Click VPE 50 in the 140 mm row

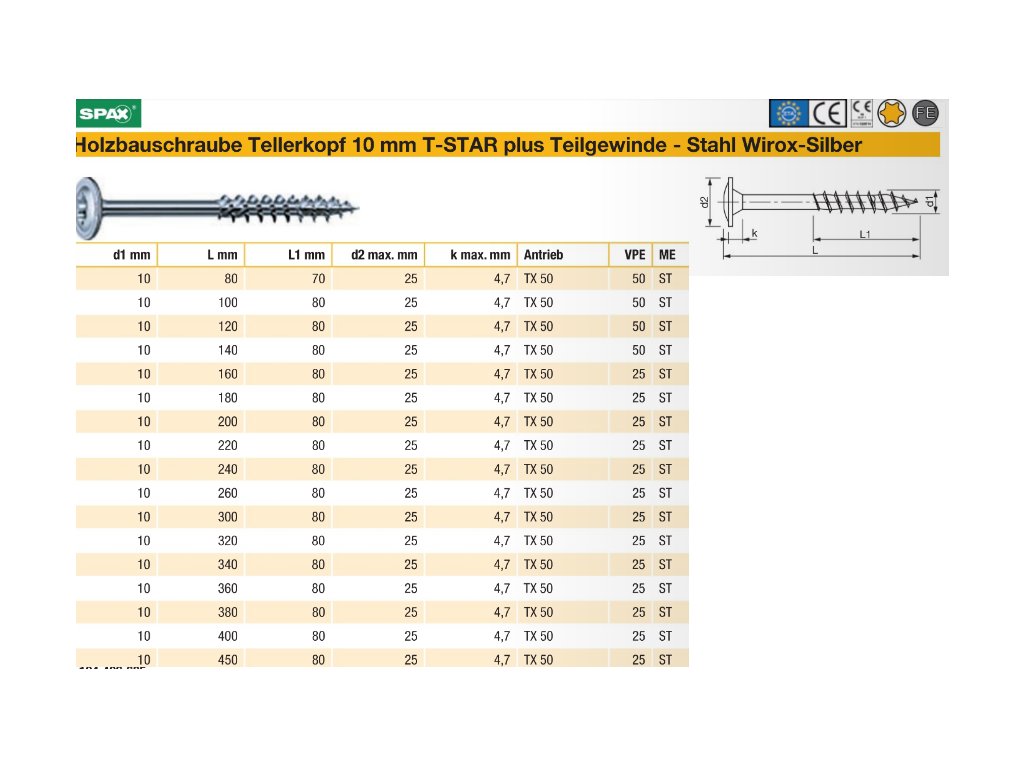pyautogui.click(x=639, y=350)
